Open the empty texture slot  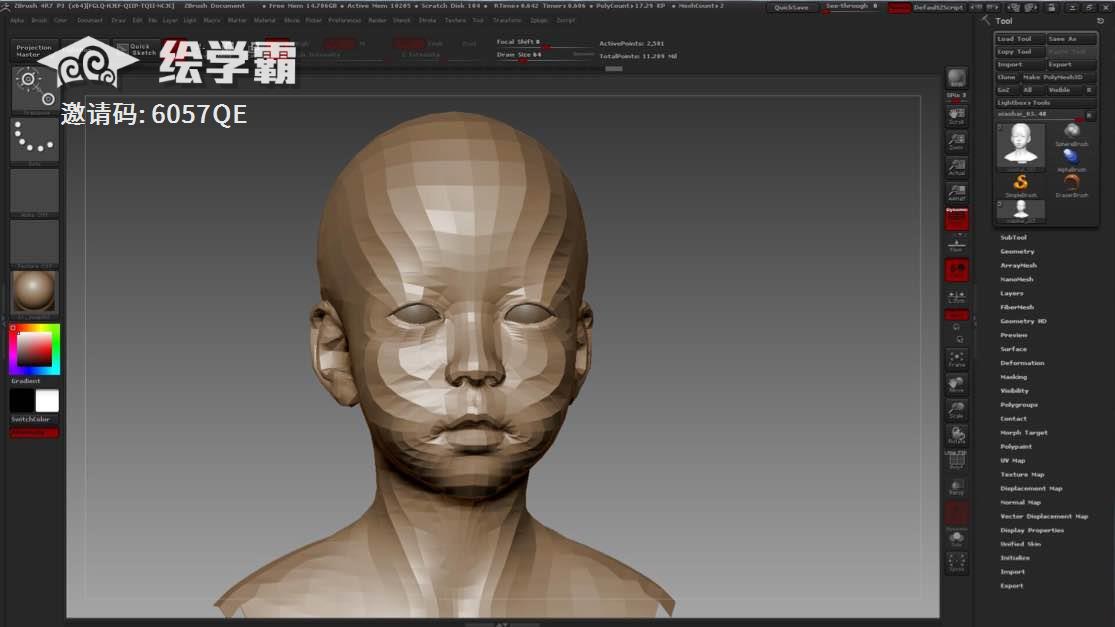tap(34, 242)
